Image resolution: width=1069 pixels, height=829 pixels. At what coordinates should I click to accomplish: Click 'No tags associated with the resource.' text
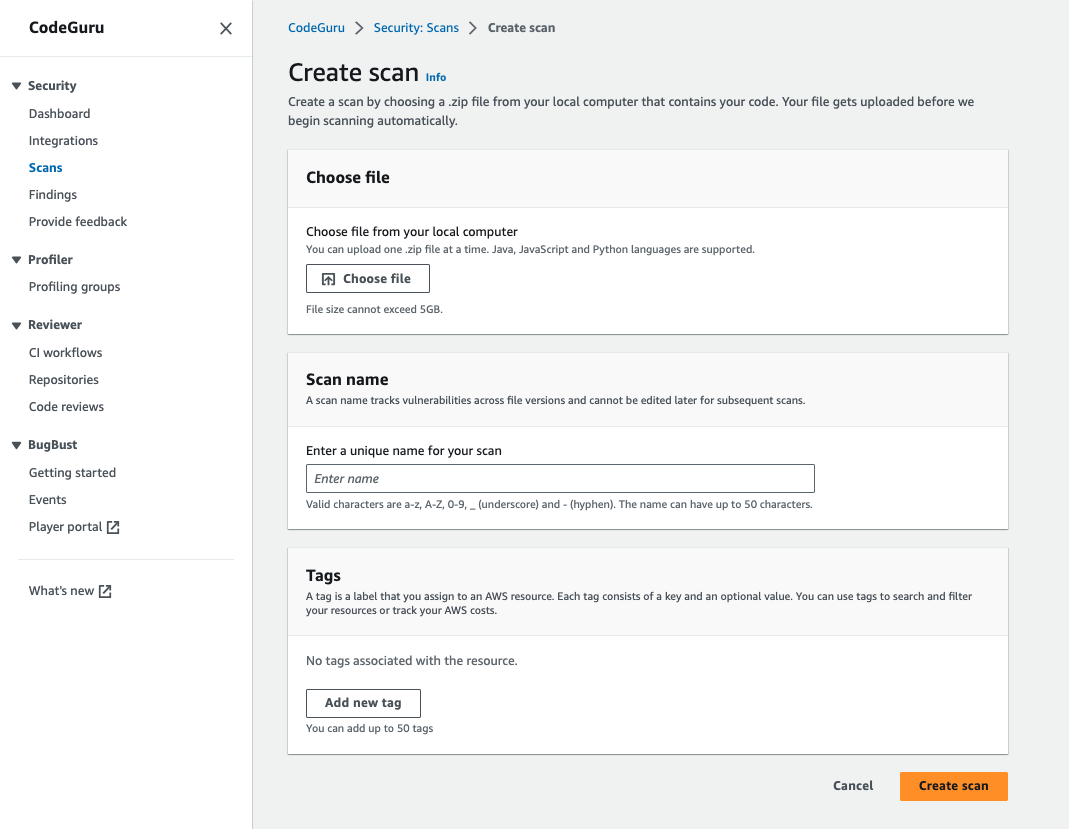click(412, 661)
